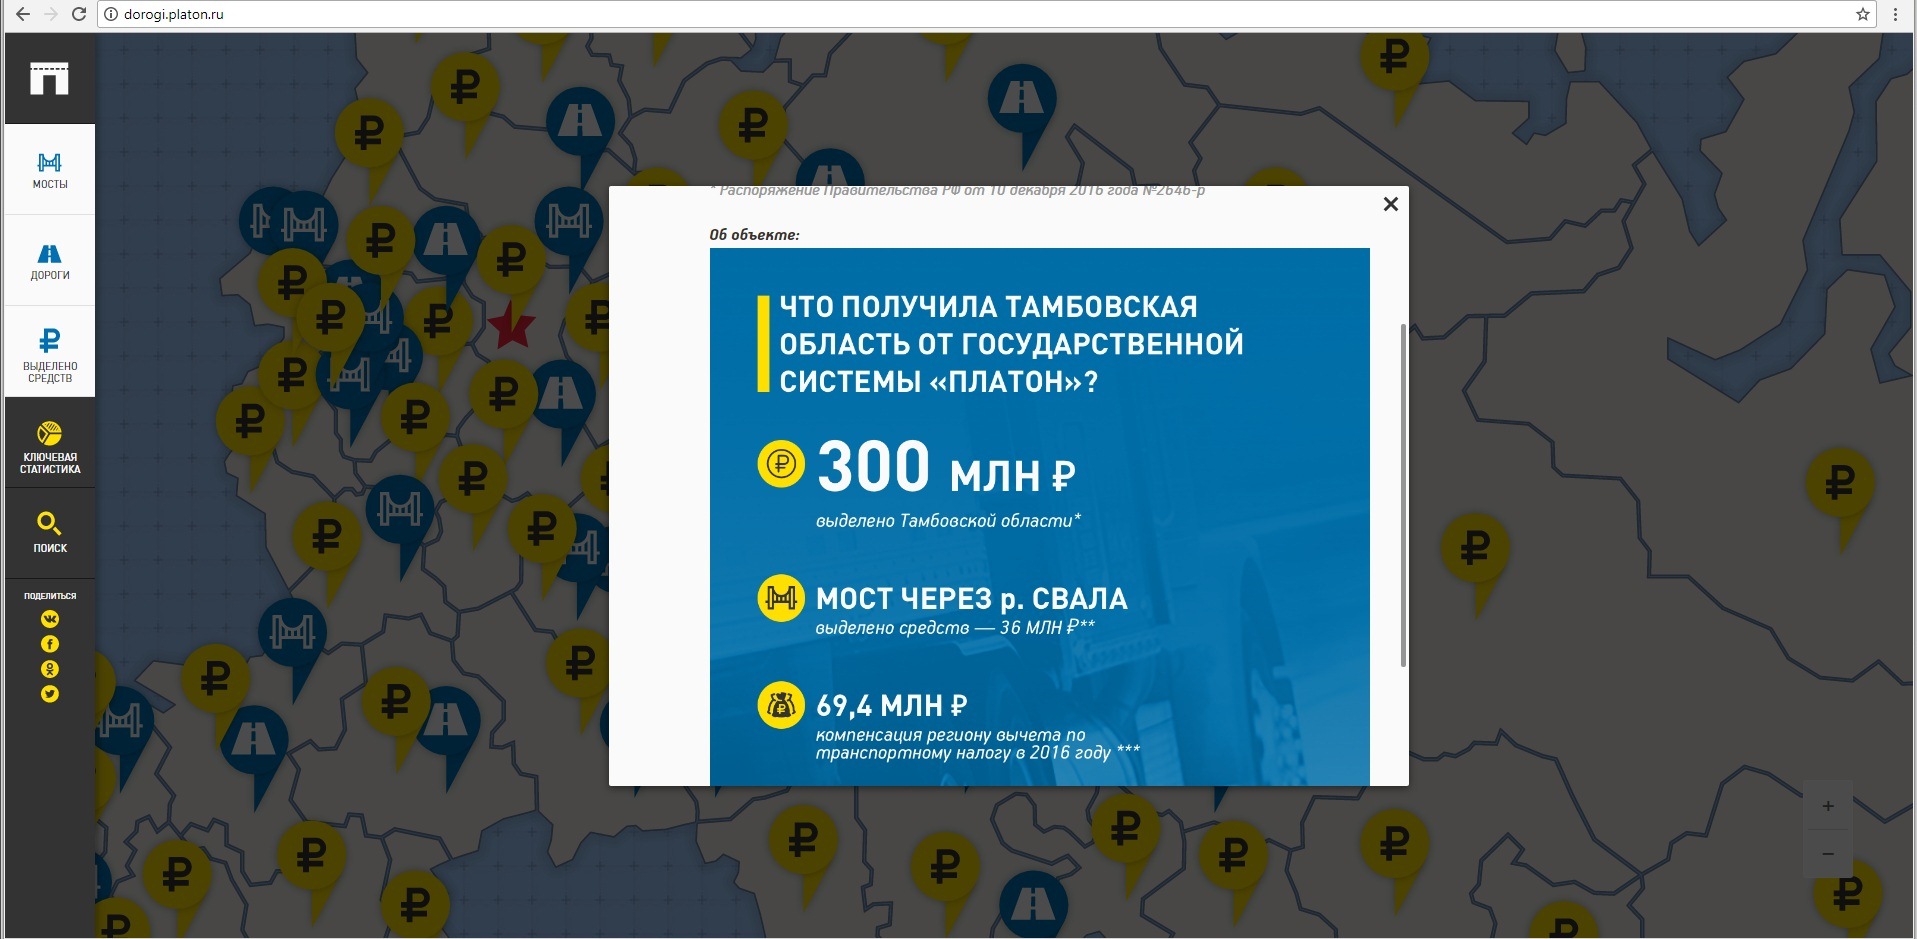
Task: Click "выделено Тамбовской области*" caption
Action: pyautogui.click(x=948, y=520)
